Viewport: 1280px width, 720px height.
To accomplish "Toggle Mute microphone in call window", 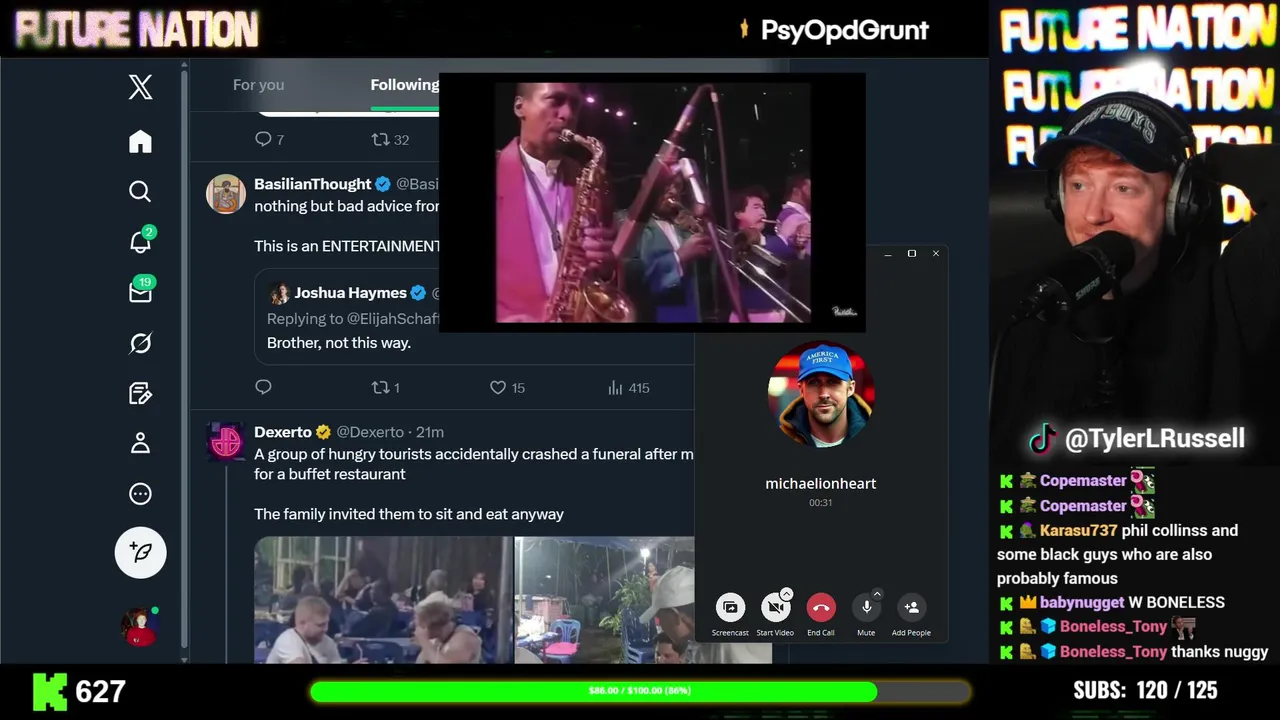I will pyautogui.click(x=866, y=607).
